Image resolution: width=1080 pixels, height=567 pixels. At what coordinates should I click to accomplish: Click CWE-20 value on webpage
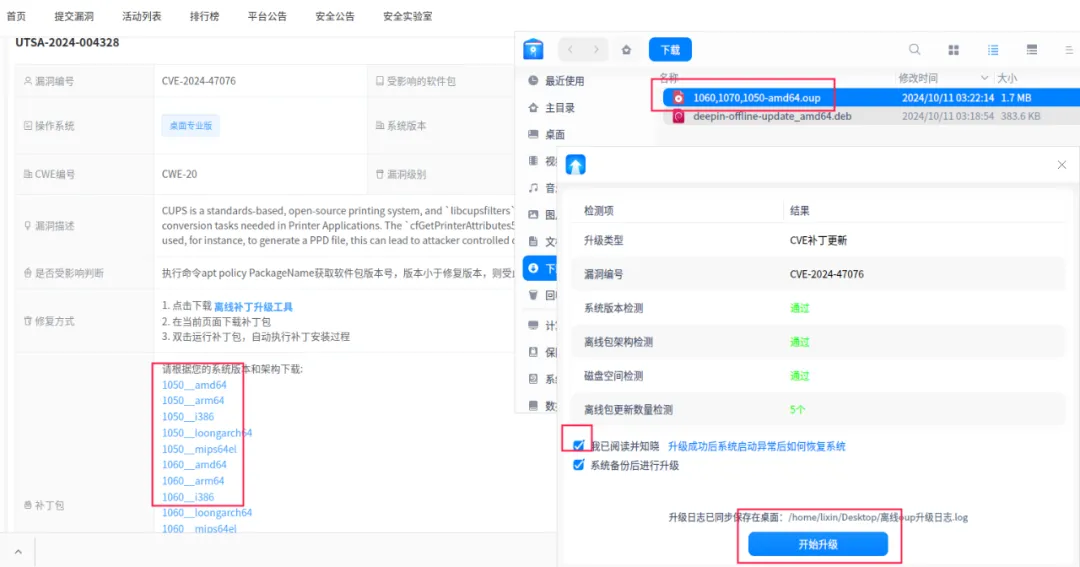point(179,174)
